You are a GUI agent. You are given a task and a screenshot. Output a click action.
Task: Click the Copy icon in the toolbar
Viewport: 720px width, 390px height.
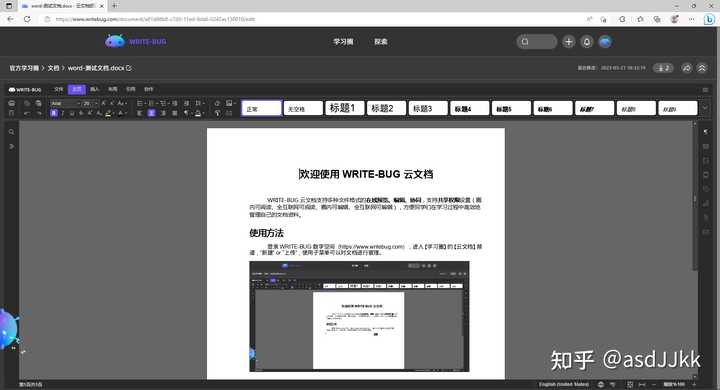coord(27,103)
